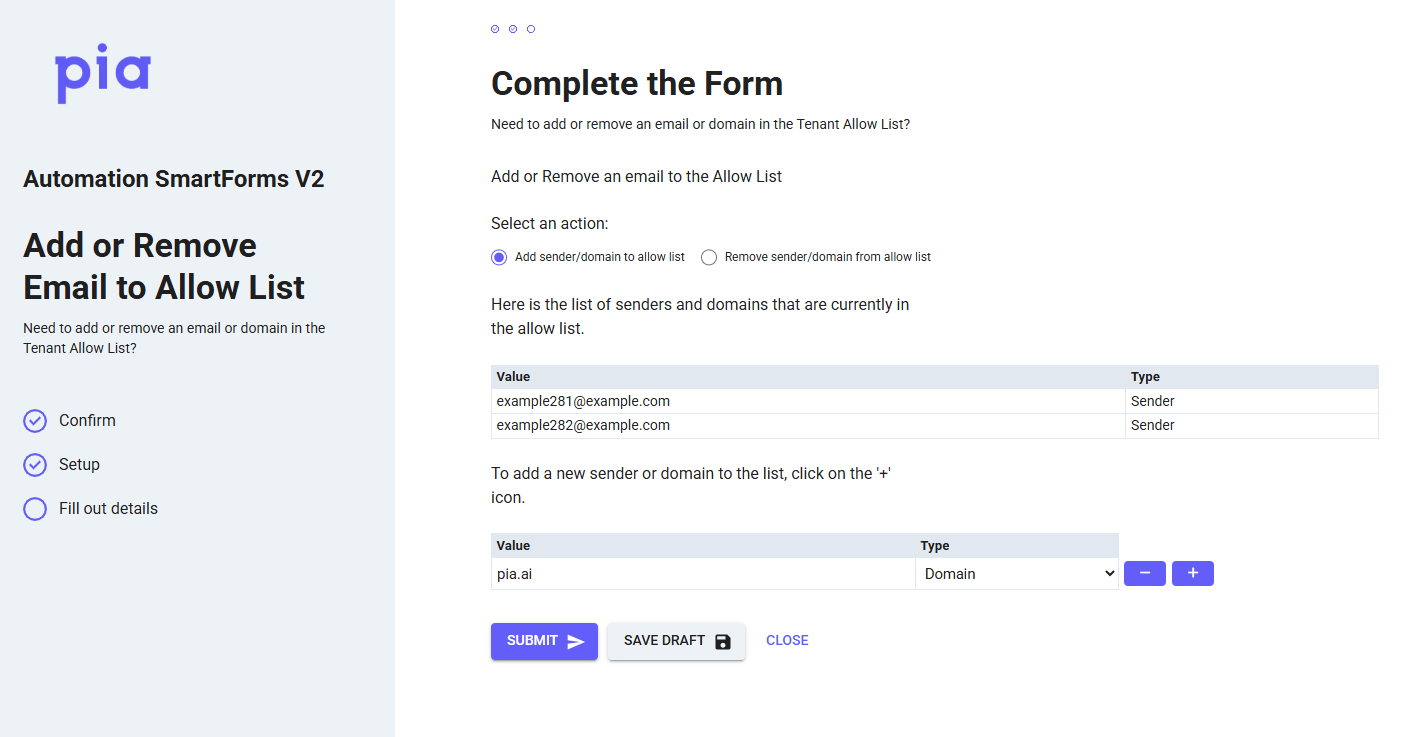Click the Value field containing pia.ai
The width and height of the screenshot is (1426, 737).
tap(703, 574)
